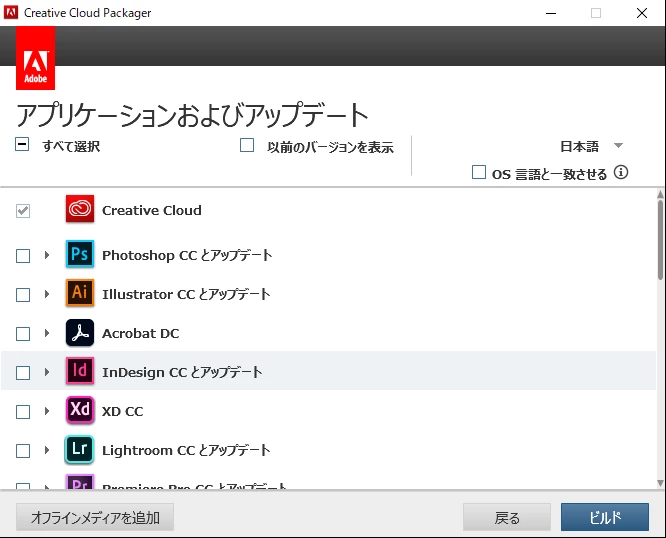Select the Acrobat DC label
666x538 pixels.
point(141,333)
